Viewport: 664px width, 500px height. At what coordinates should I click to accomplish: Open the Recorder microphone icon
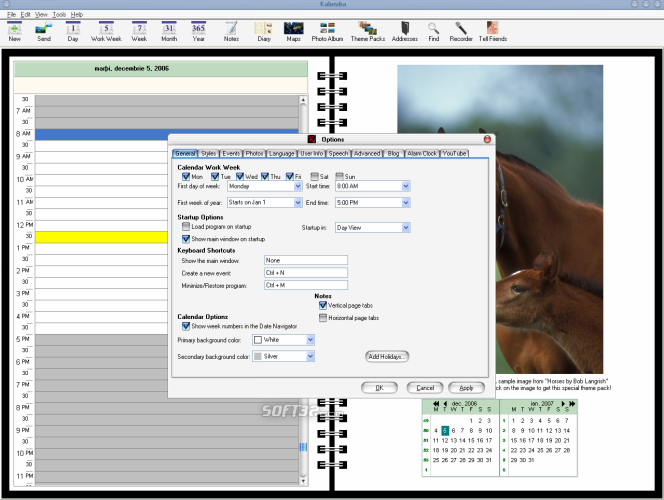coord(461,30)
